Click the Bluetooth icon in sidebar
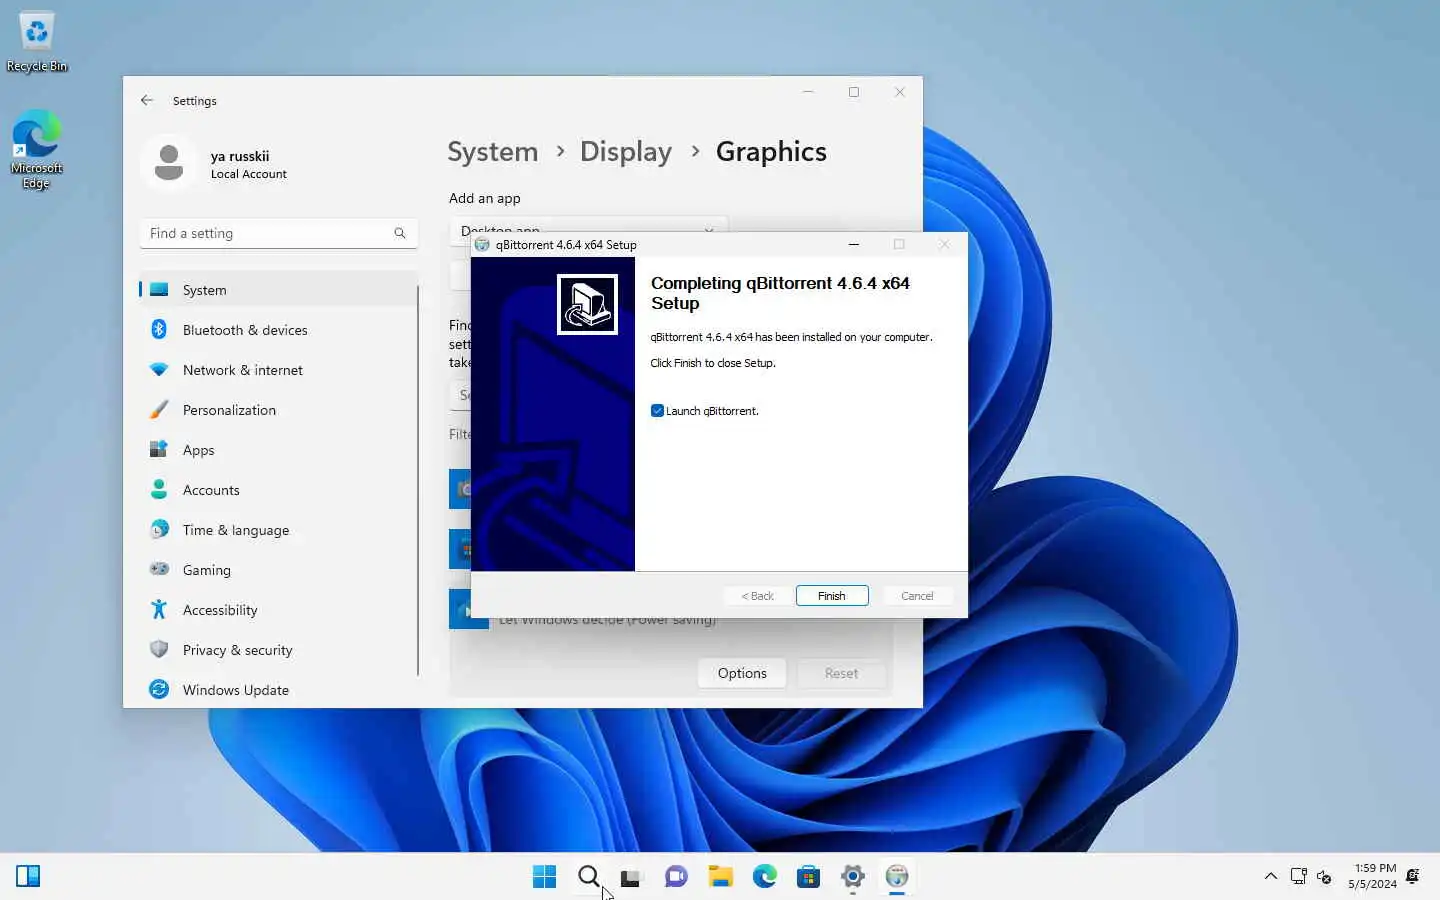 coord(159,329)
